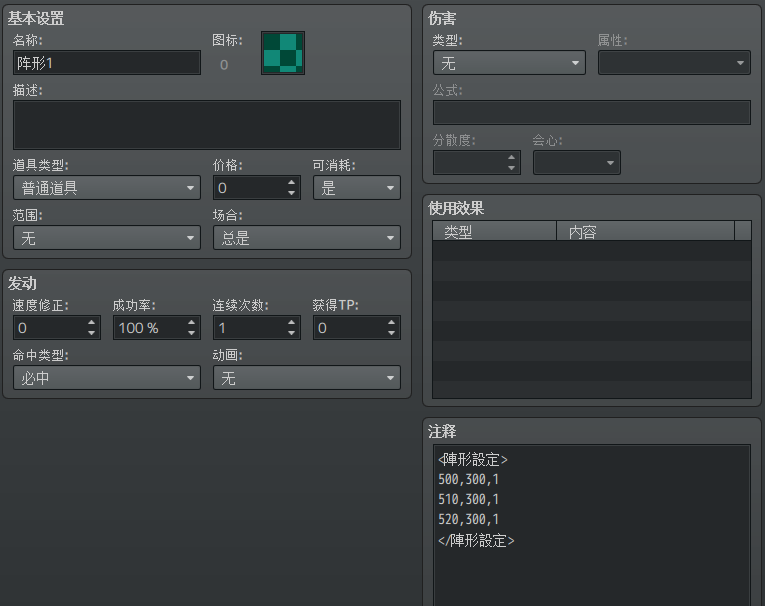The height and width of the screenshot is (606, 765).
Task: Increase 速度修正 with the up arrow
Action: pos(92,323)
